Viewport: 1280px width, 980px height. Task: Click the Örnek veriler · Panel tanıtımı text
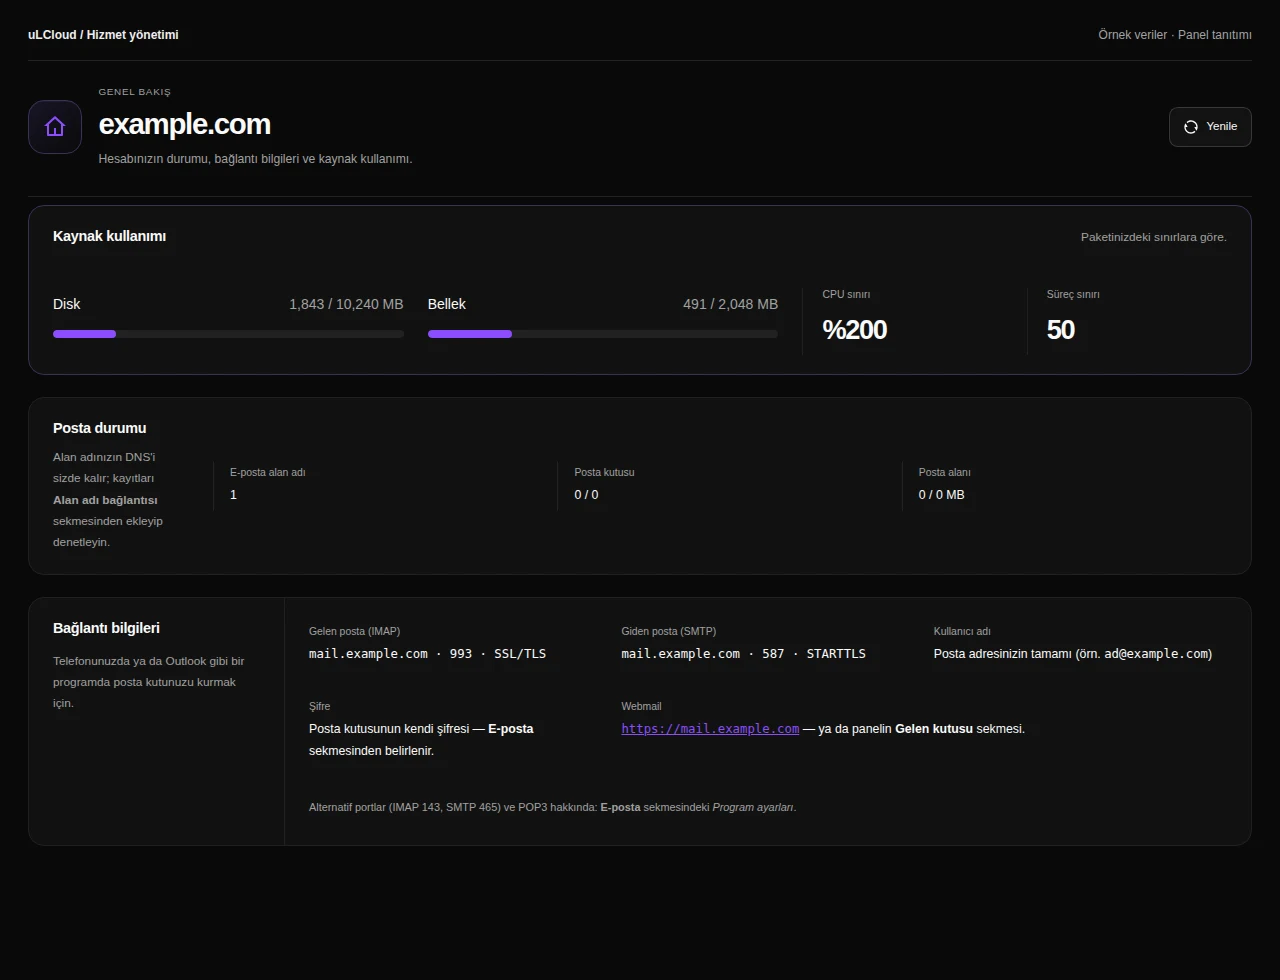tap(1175, 35)
